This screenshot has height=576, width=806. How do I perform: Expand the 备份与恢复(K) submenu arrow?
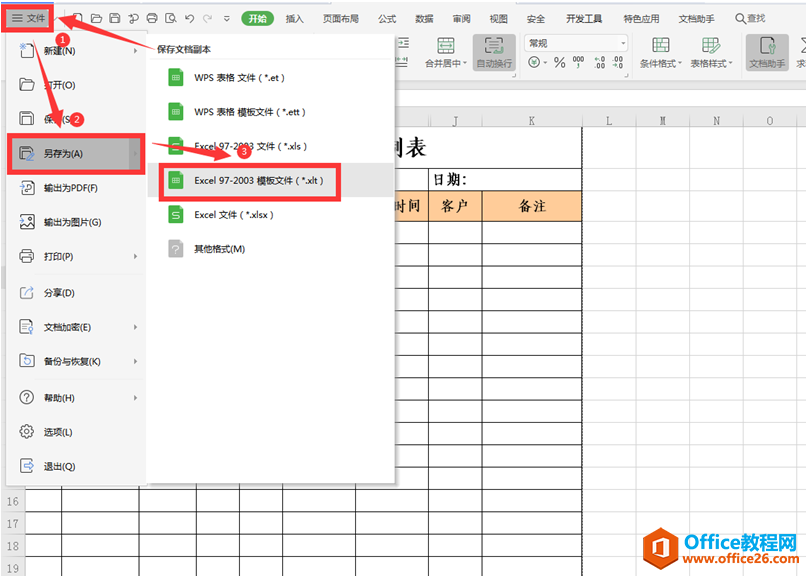click(135, 362)
